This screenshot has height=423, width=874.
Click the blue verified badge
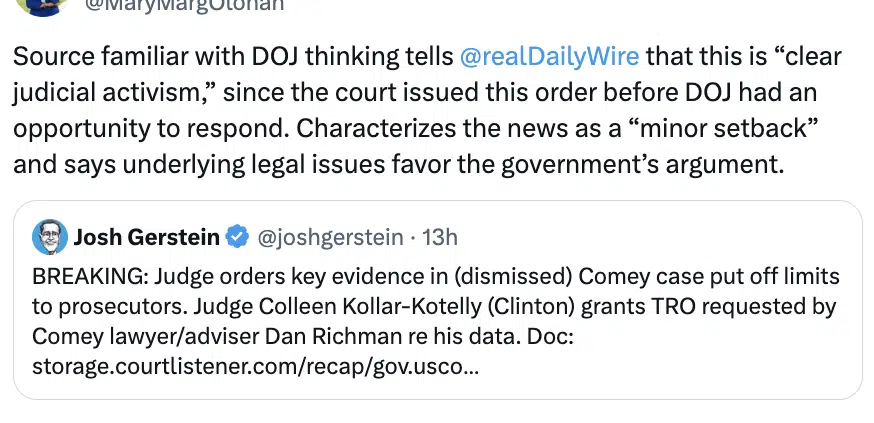pos(237,238)
